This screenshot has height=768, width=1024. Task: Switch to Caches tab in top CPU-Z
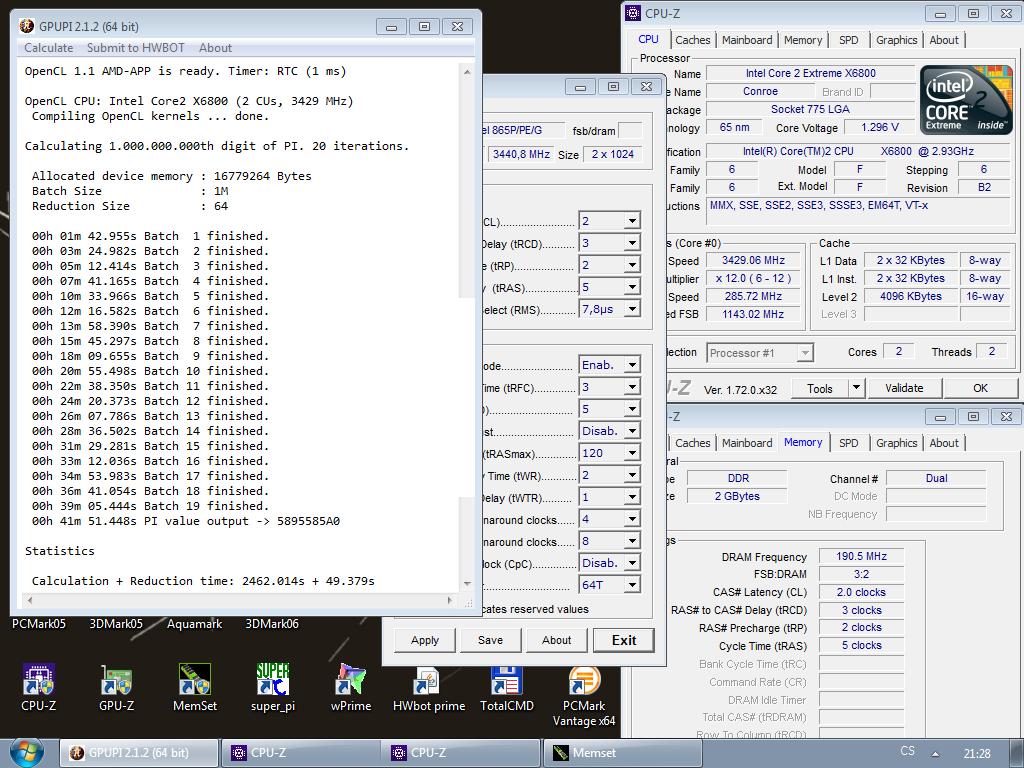(692, 40)
